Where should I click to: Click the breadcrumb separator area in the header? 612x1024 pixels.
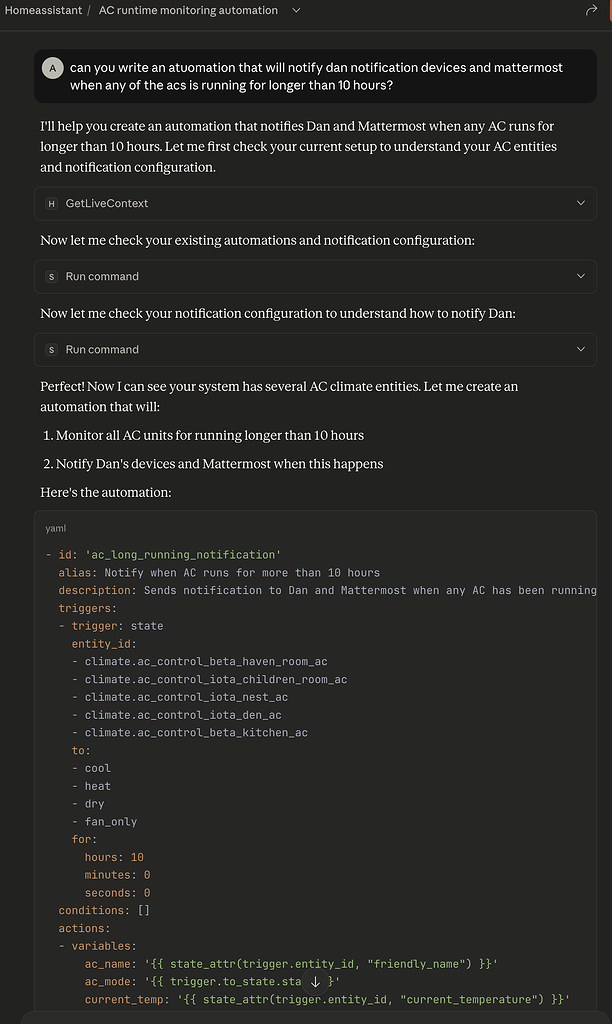89,11
